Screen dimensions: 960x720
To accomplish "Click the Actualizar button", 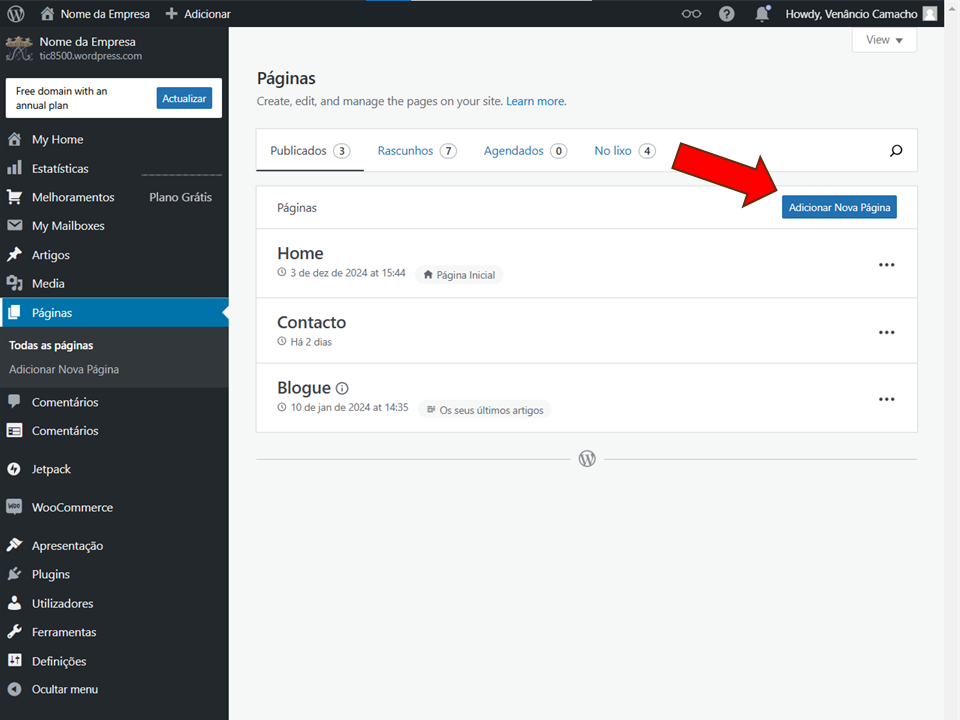I will (184, 98).
